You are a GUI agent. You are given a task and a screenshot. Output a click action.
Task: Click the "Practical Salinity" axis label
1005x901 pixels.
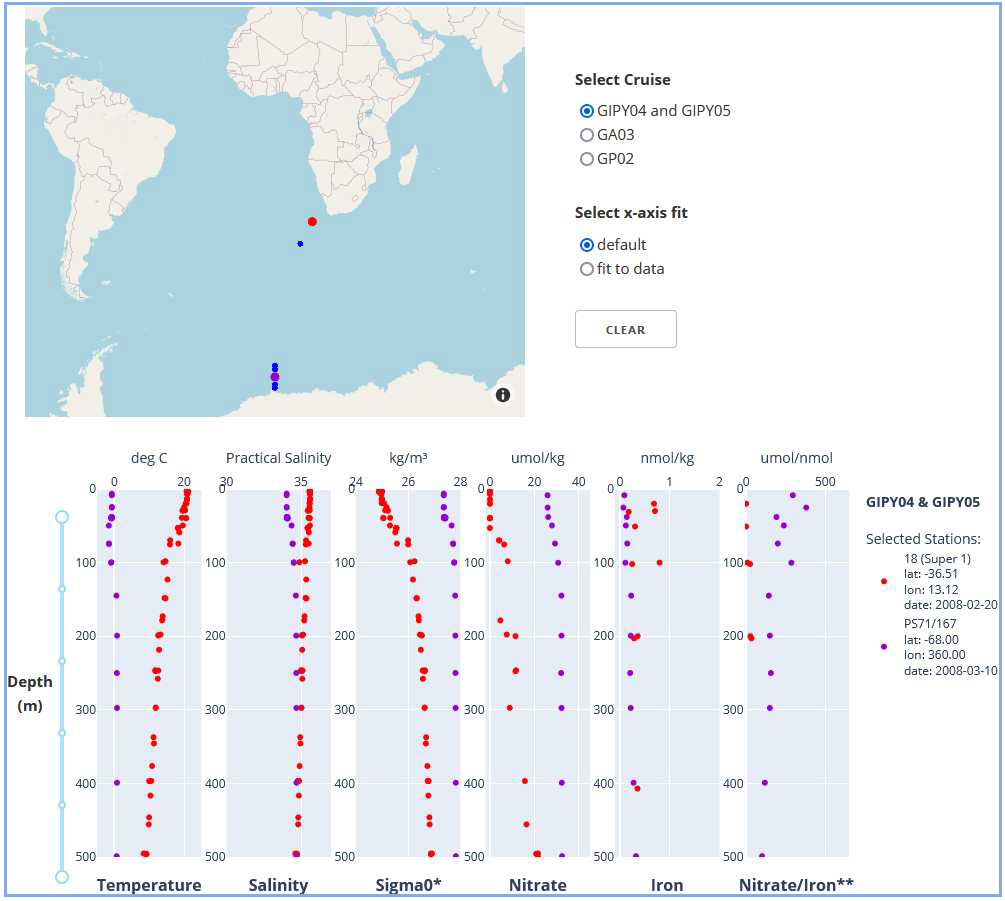click(x=278, y=458)
